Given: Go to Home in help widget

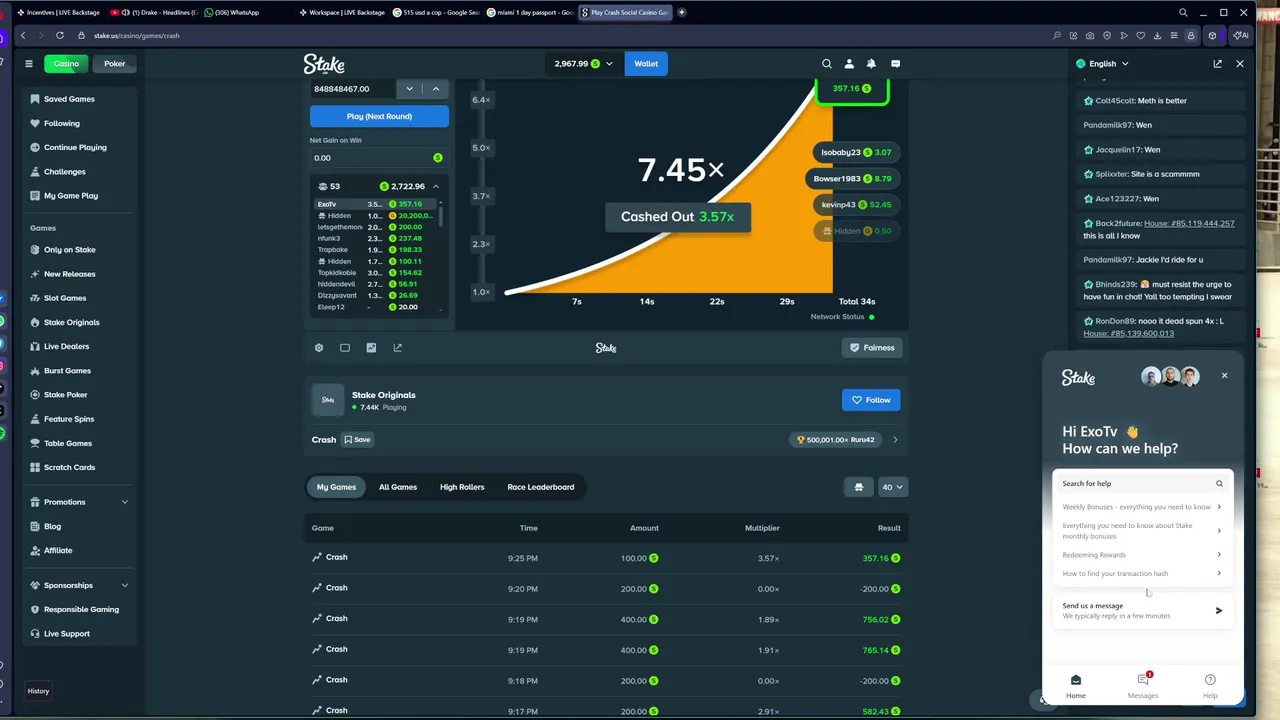Looking at the screenshot, I should click(x=1076, y=686).
